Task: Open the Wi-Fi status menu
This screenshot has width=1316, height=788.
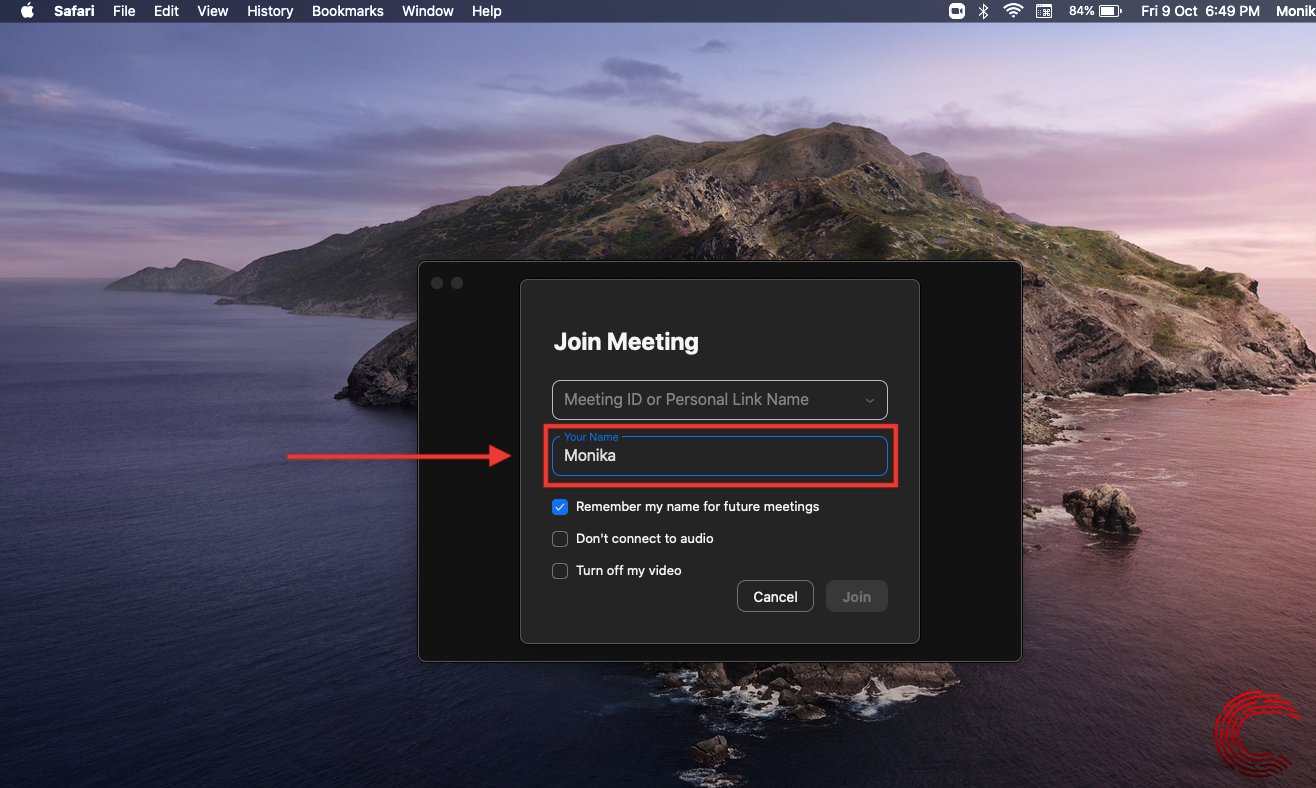Action: (x=1014, y=11)
